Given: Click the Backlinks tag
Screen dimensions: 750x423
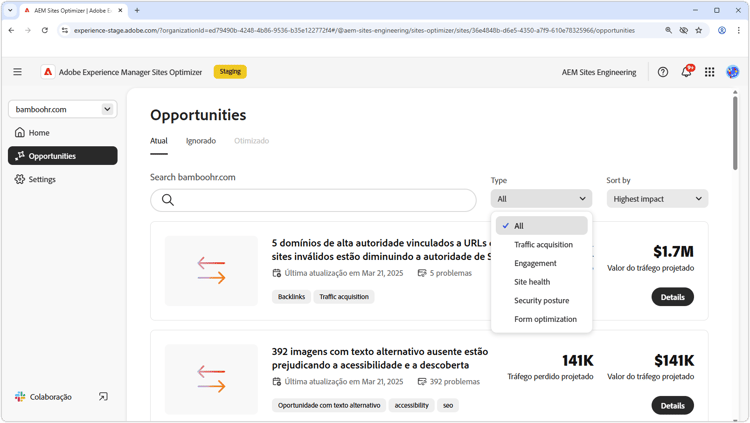Looking at the screenshot, I should click(x=291, y=297).
